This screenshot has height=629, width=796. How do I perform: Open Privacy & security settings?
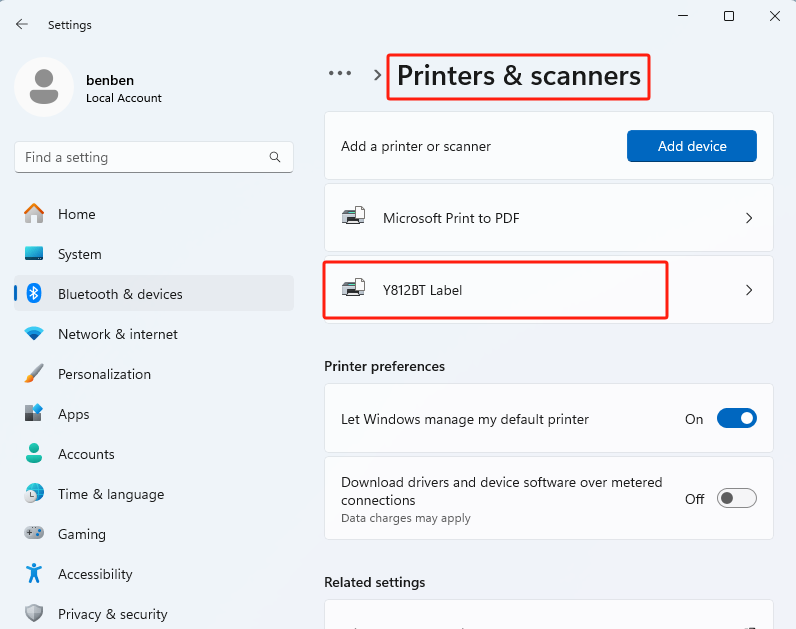(x=154, y=613)
